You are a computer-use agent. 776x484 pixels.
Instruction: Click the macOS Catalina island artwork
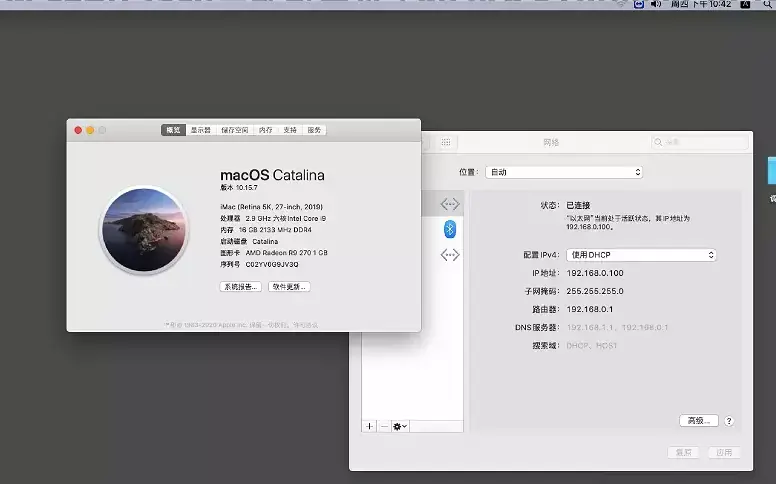(144, 230)
